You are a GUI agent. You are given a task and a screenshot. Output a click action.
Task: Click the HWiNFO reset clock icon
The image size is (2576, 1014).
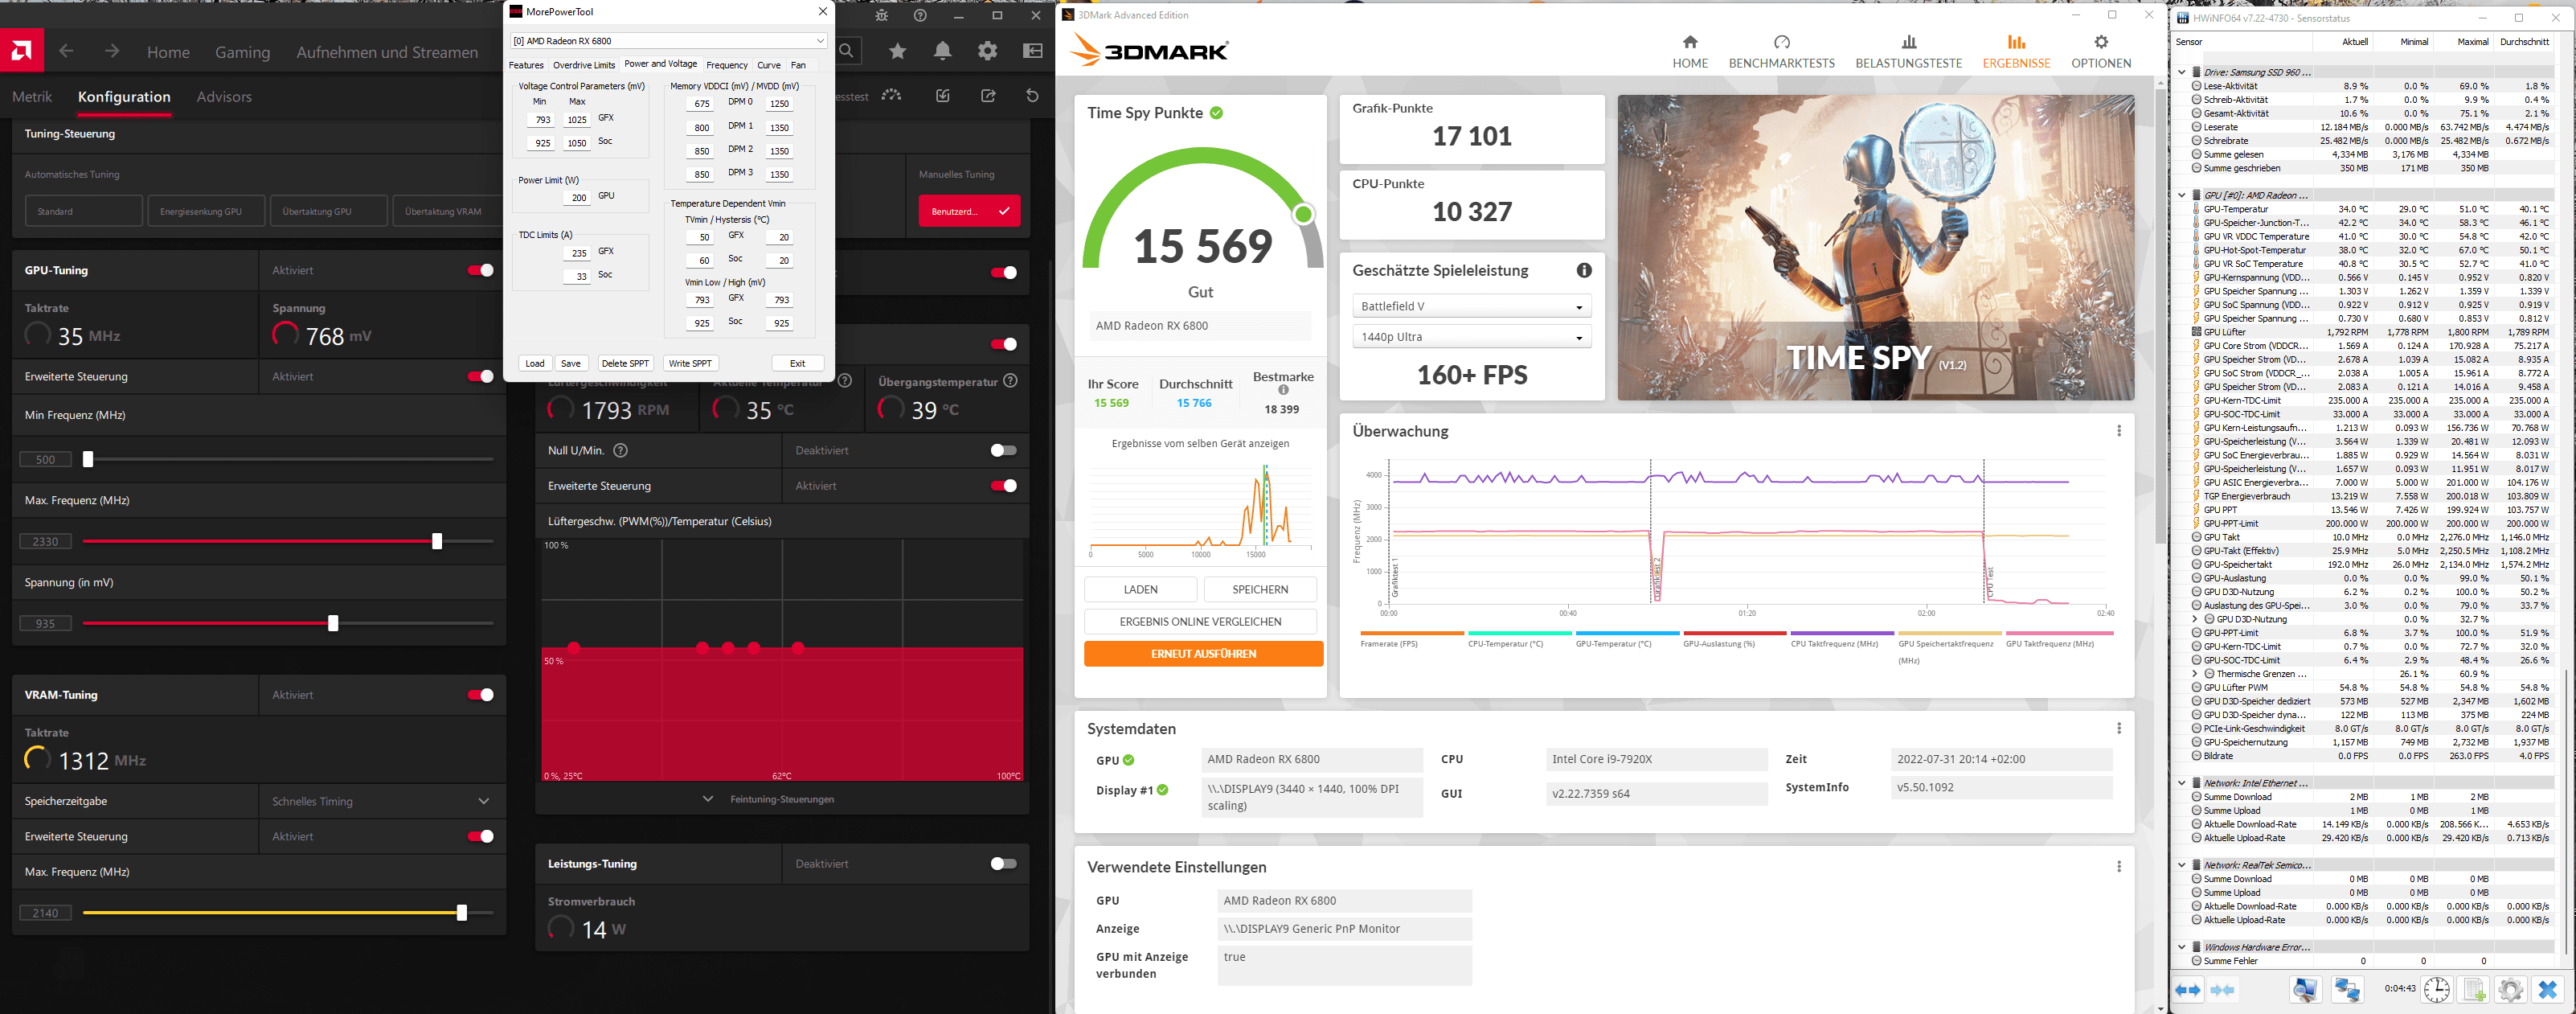(2436, 989)
